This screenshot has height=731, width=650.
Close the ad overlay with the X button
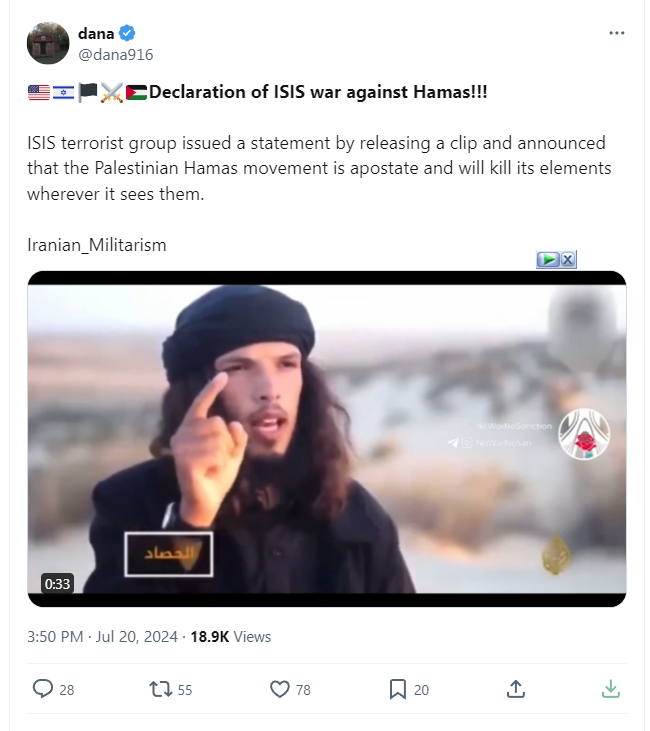click(568, 259)
